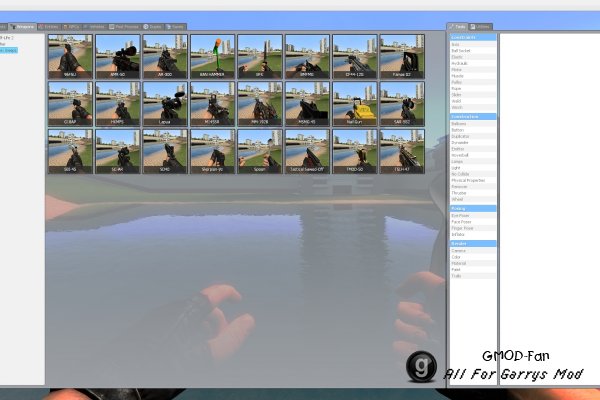The width and height of the screenshot is (600, 400).
Task: Select the Famas weapon thumbnail
Action: click(x=402, y=56)
